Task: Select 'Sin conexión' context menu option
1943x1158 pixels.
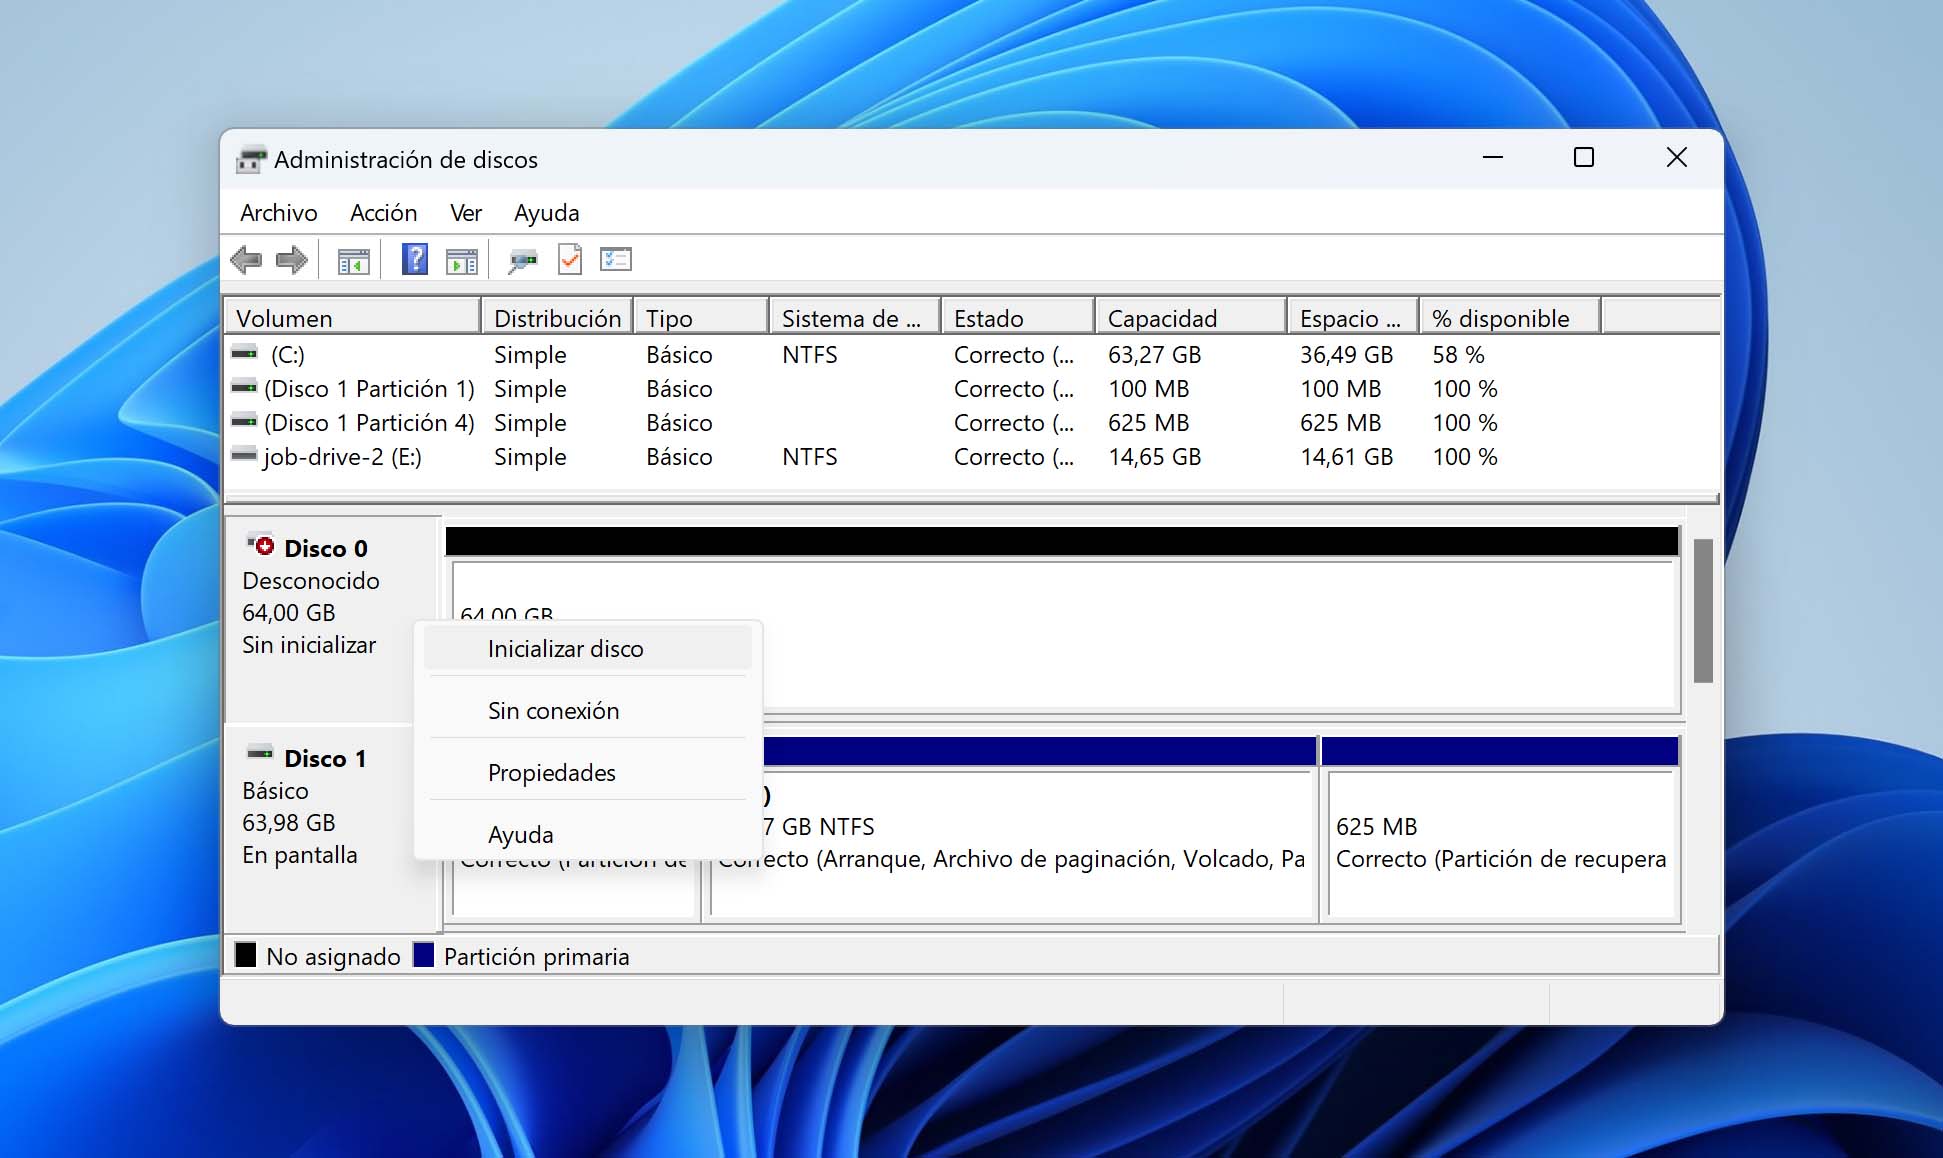Action: pos(551,711)
